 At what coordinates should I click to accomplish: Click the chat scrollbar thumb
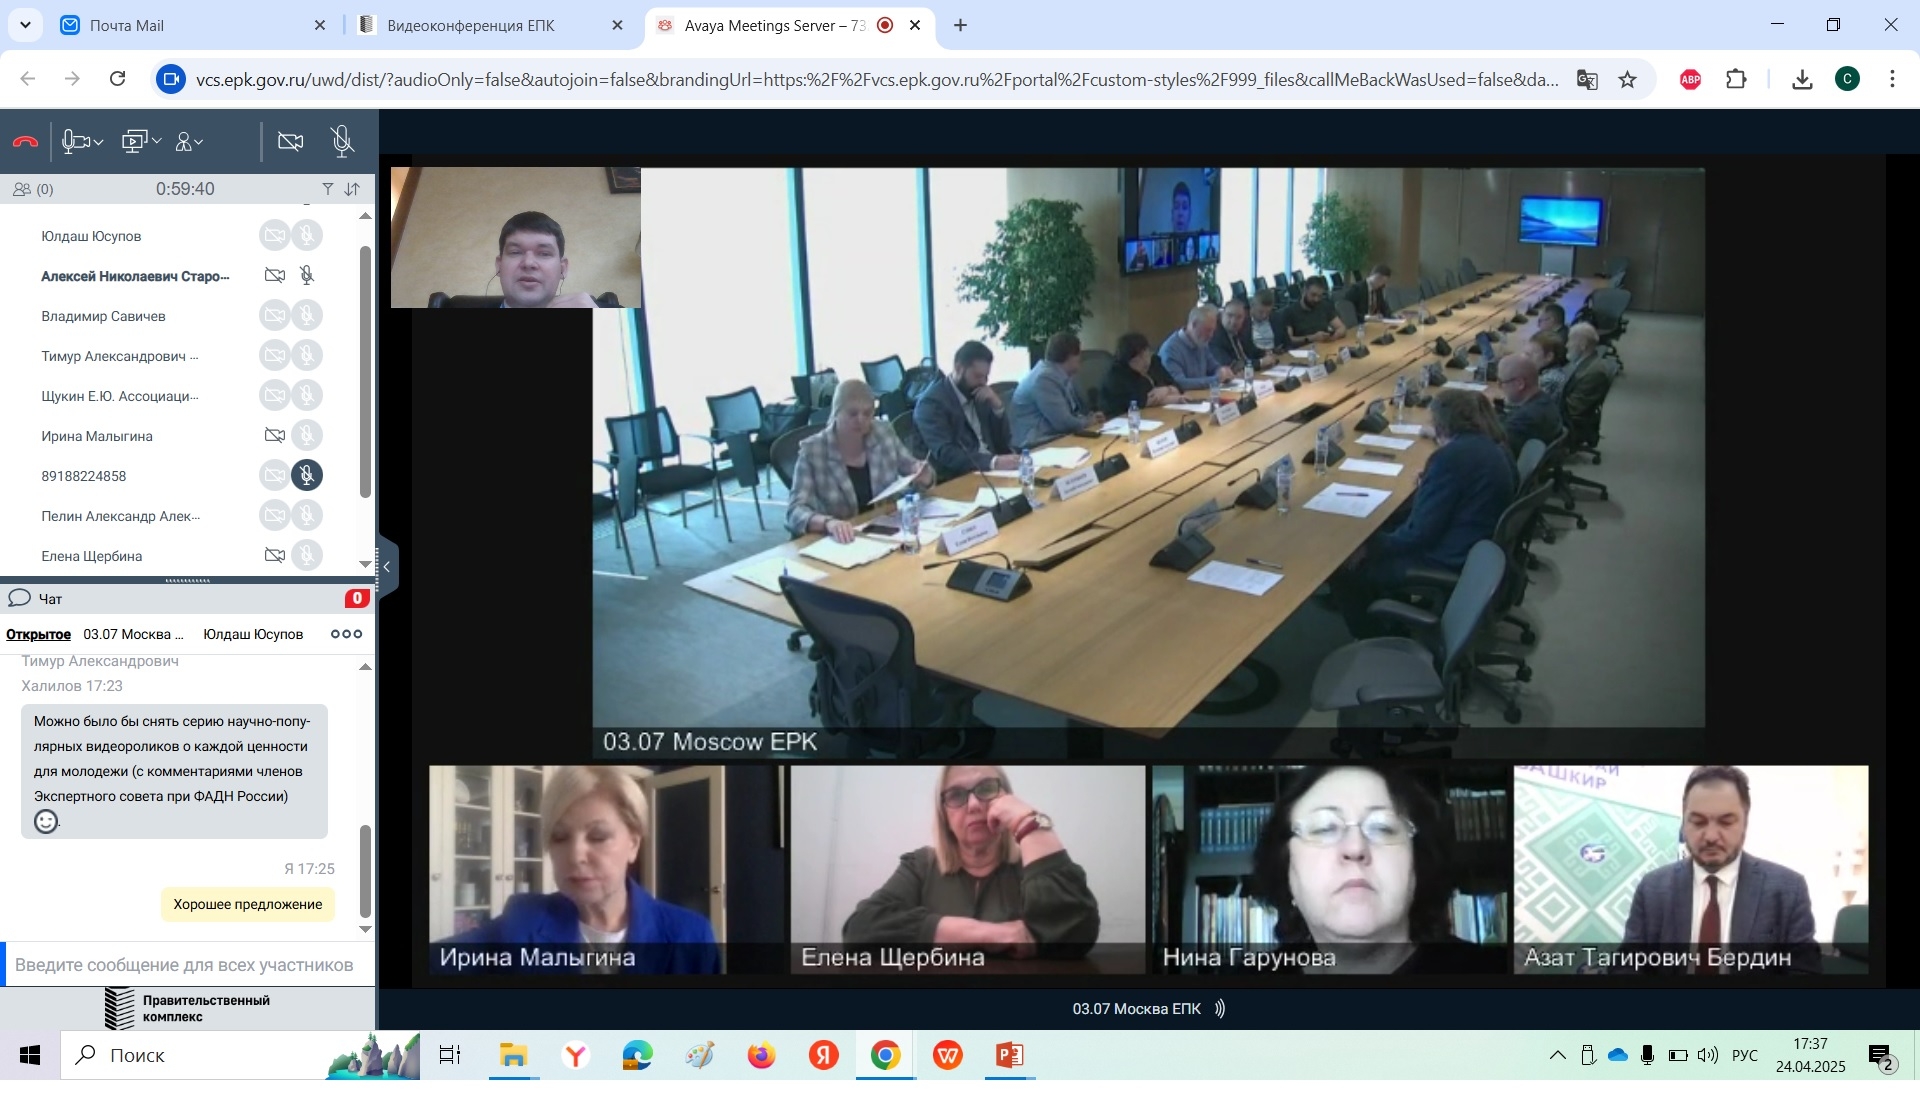coord(365,870)
